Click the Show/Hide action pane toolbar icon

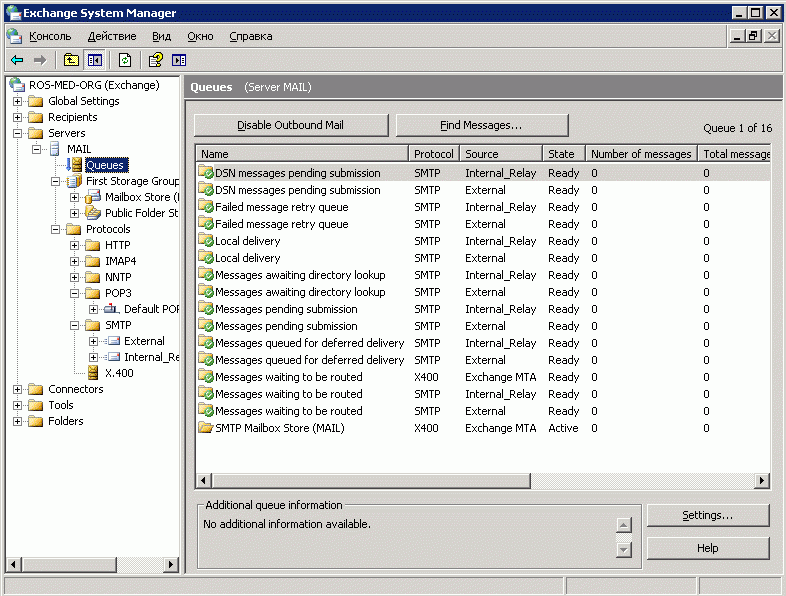click(179, 61)
